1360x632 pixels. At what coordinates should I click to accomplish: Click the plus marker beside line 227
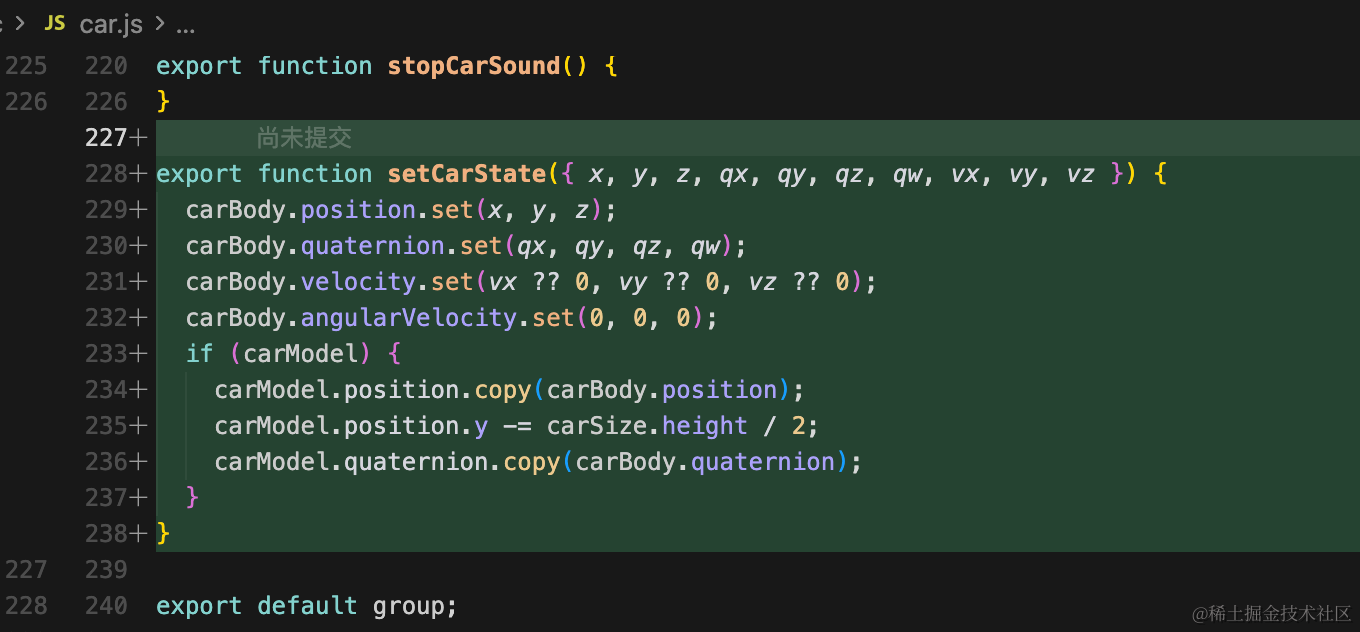coord(139,138)
